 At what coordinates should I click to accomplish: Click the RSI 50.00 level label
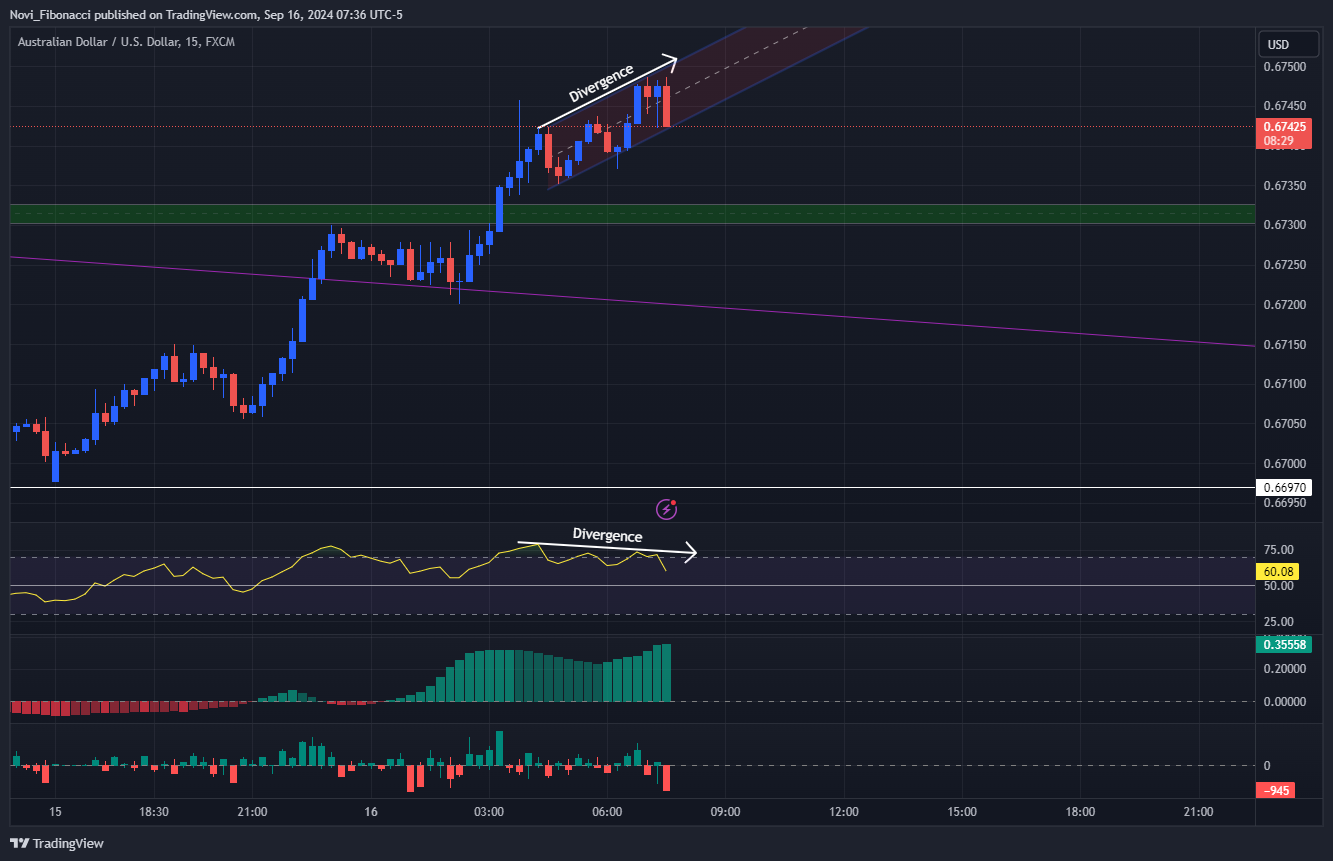pyautogui.click(x=1279, y=586)
